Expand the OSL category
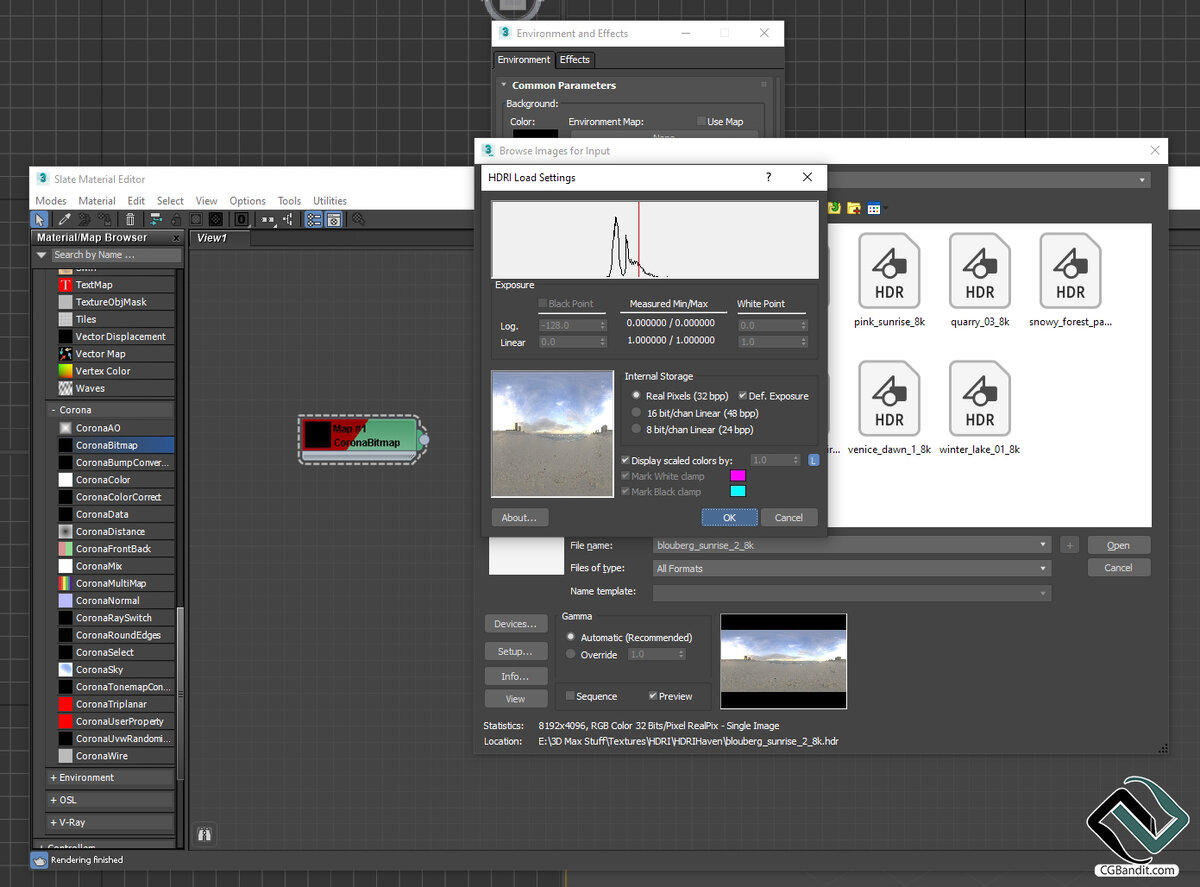This screenshot has width=1200, height=887. (53, 800)
